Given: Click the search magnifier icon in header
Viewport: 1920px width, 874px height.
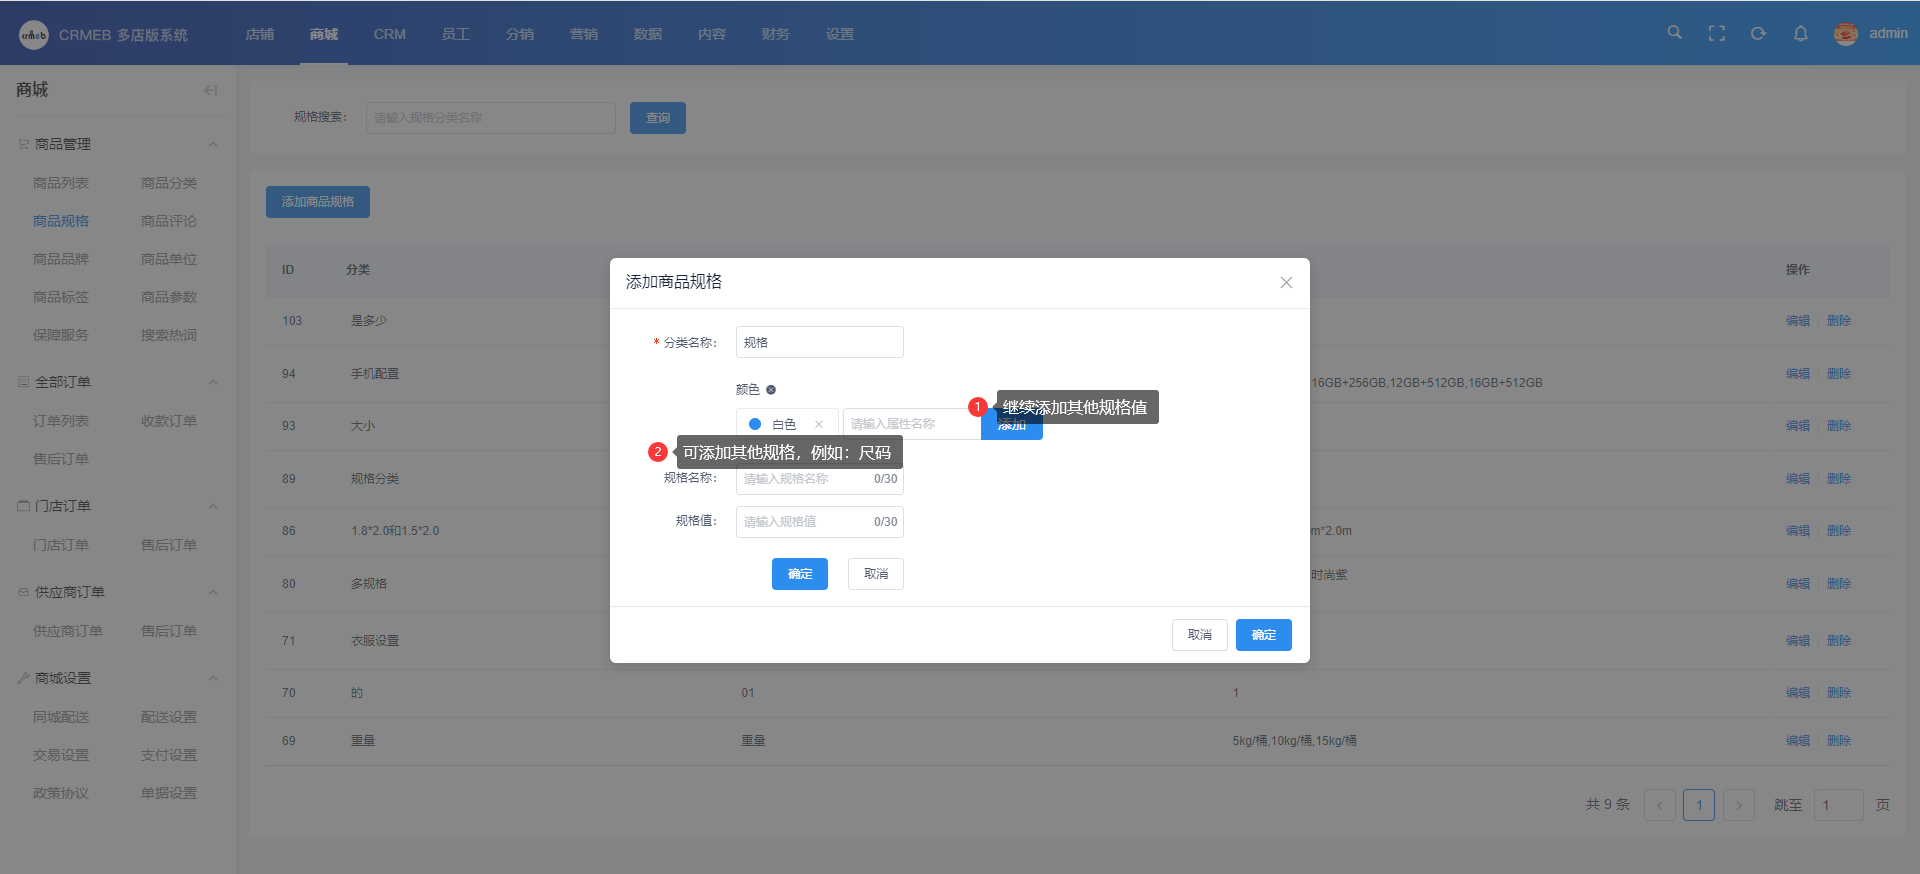Looking at the screenshot, I should [1674, 33].
